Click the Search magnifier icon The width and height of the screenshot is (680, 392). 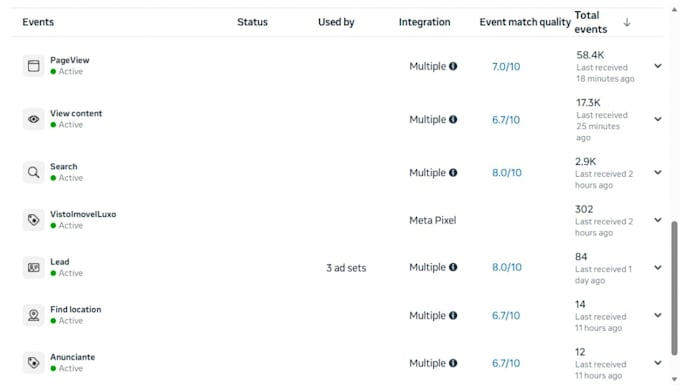[33, 173]
